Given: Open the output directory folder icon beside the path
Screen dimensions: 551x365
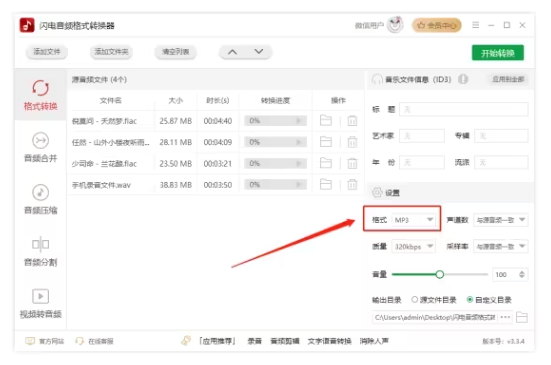Looking at the screenshot, I should [x=521, y=317].
